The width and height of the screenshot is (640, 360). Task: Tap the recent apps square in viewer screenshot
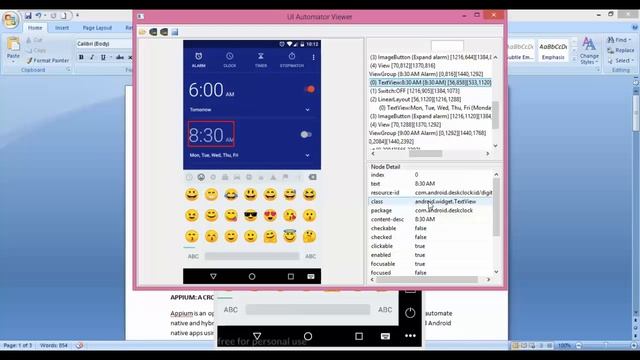(291, 276)
